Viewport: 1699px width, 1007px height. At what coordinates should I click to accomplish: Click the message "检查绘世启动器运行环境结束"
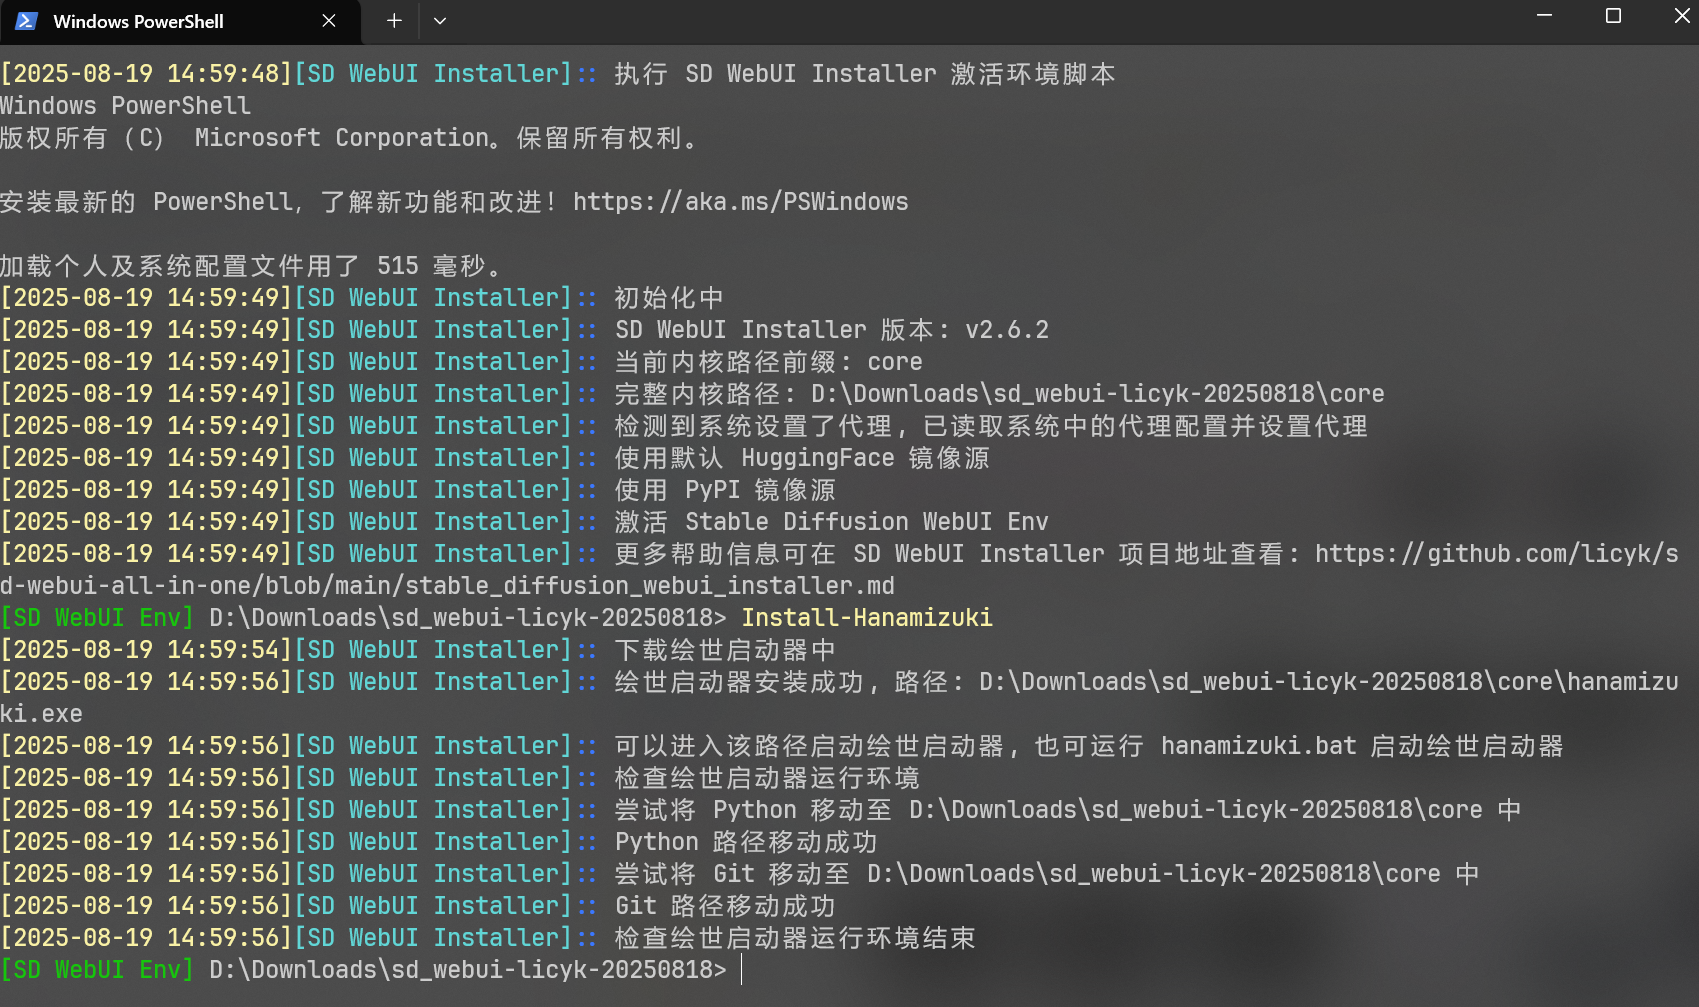[x=795, y=938]
